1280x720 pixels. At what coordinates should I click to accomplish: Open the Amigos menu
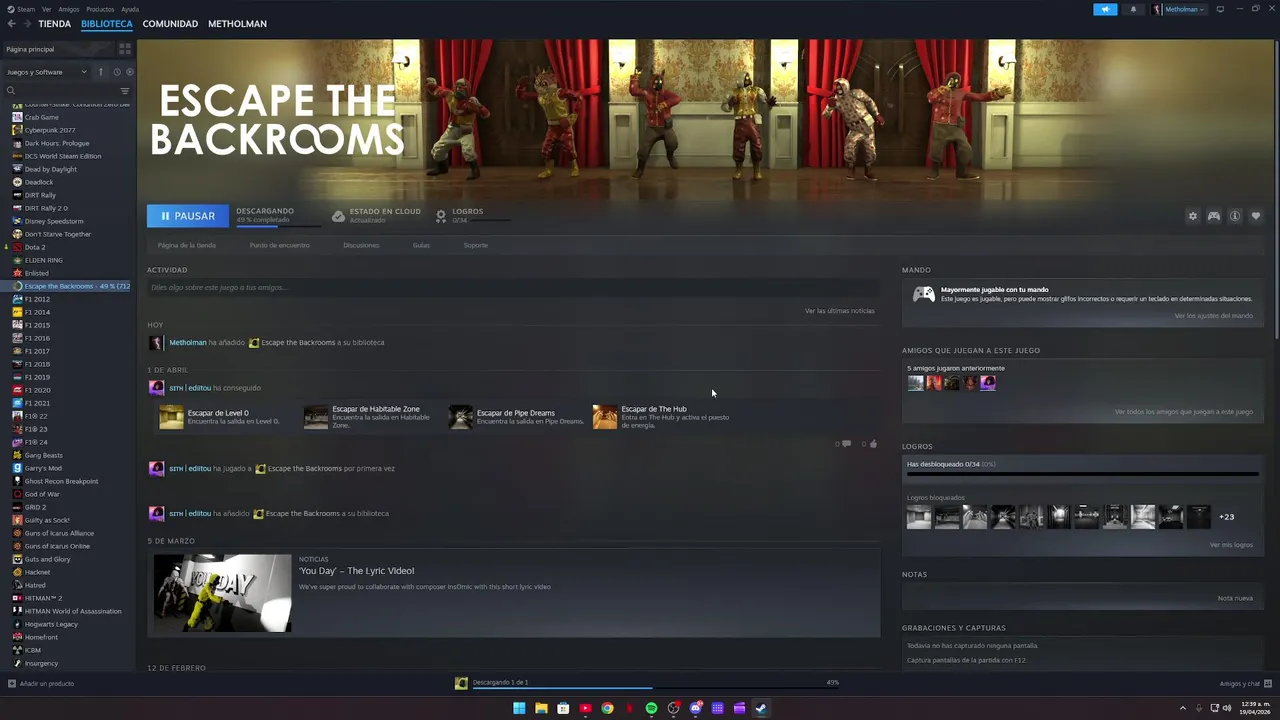(x=69, y=9)
